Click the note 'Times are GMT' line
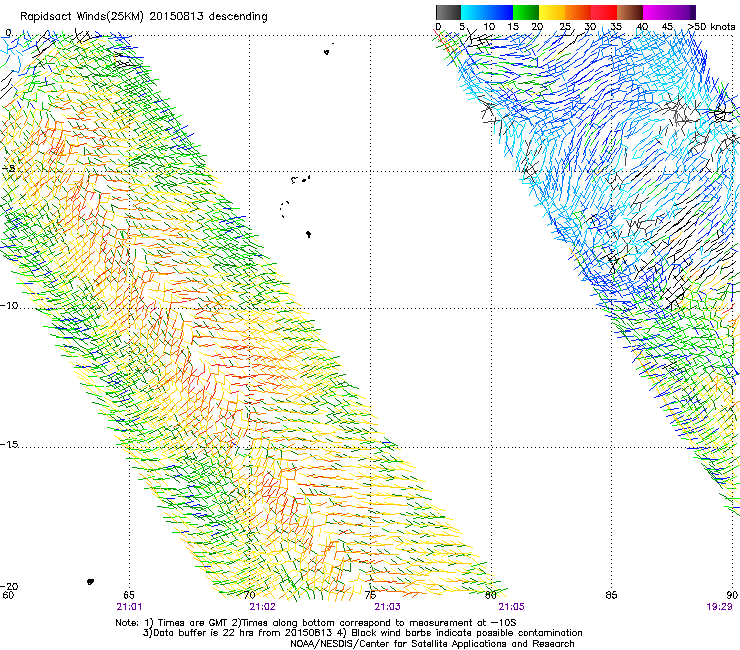Viewport: 740px width, 650px height. coord(316,623)
